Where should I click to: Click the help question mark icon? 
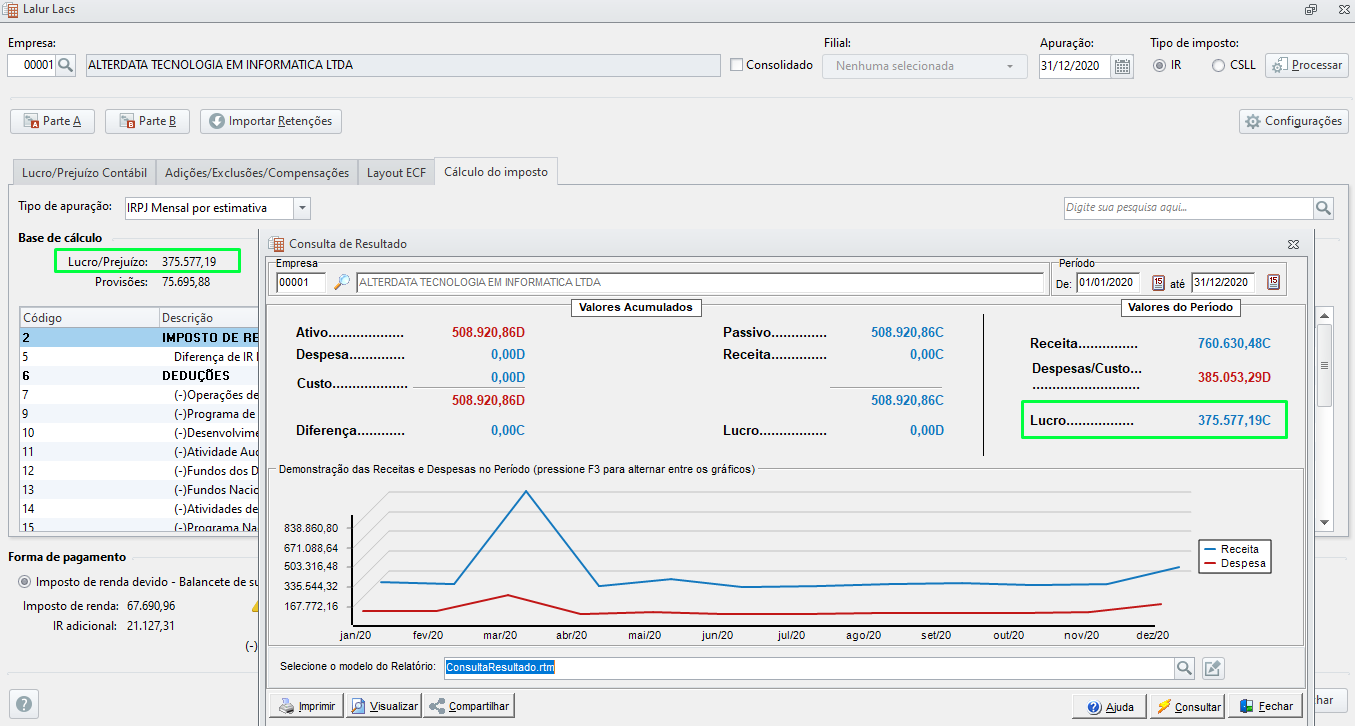point(24,703)
